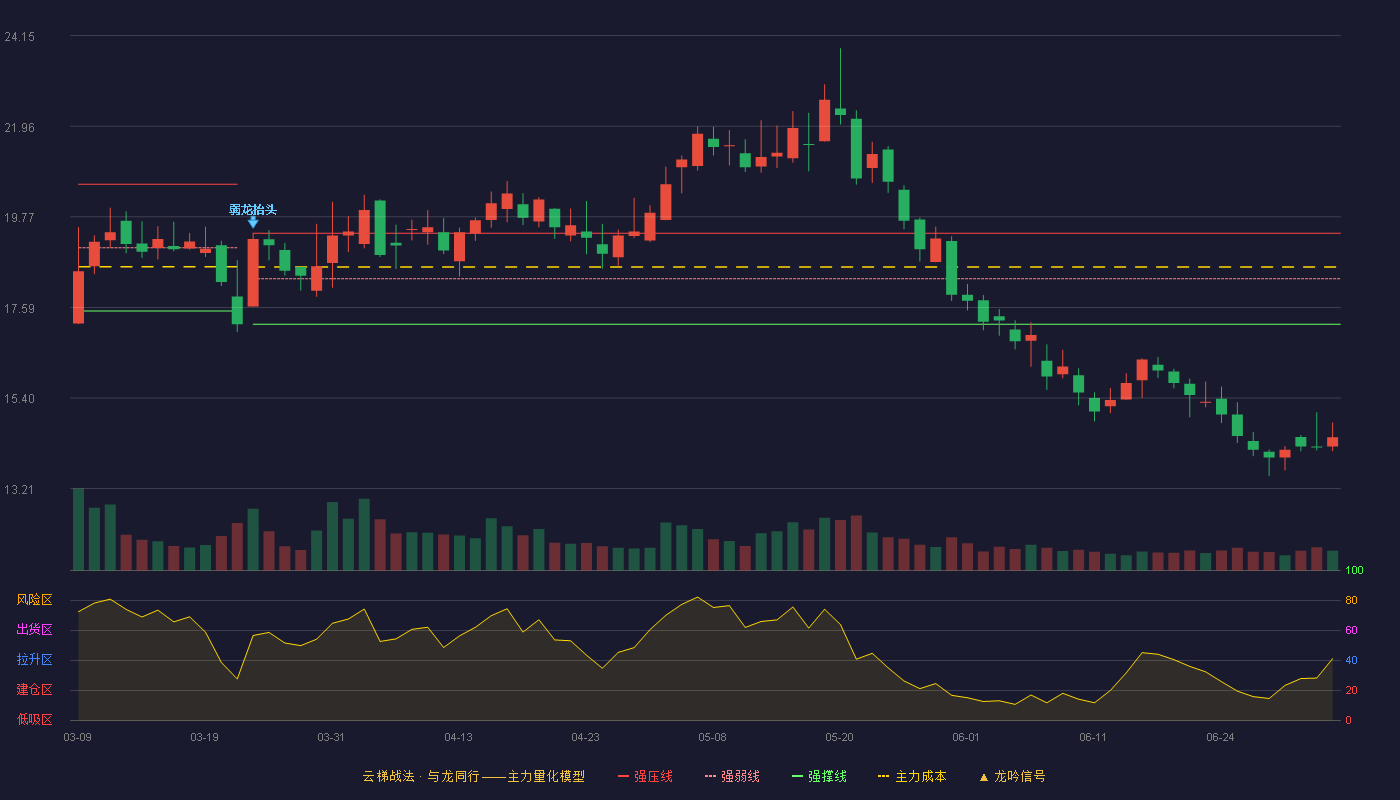The height and width of the screenshot is (800, 1400).
Task: Click the 06-01 date axis label
Action: click(x=966, y=737)
